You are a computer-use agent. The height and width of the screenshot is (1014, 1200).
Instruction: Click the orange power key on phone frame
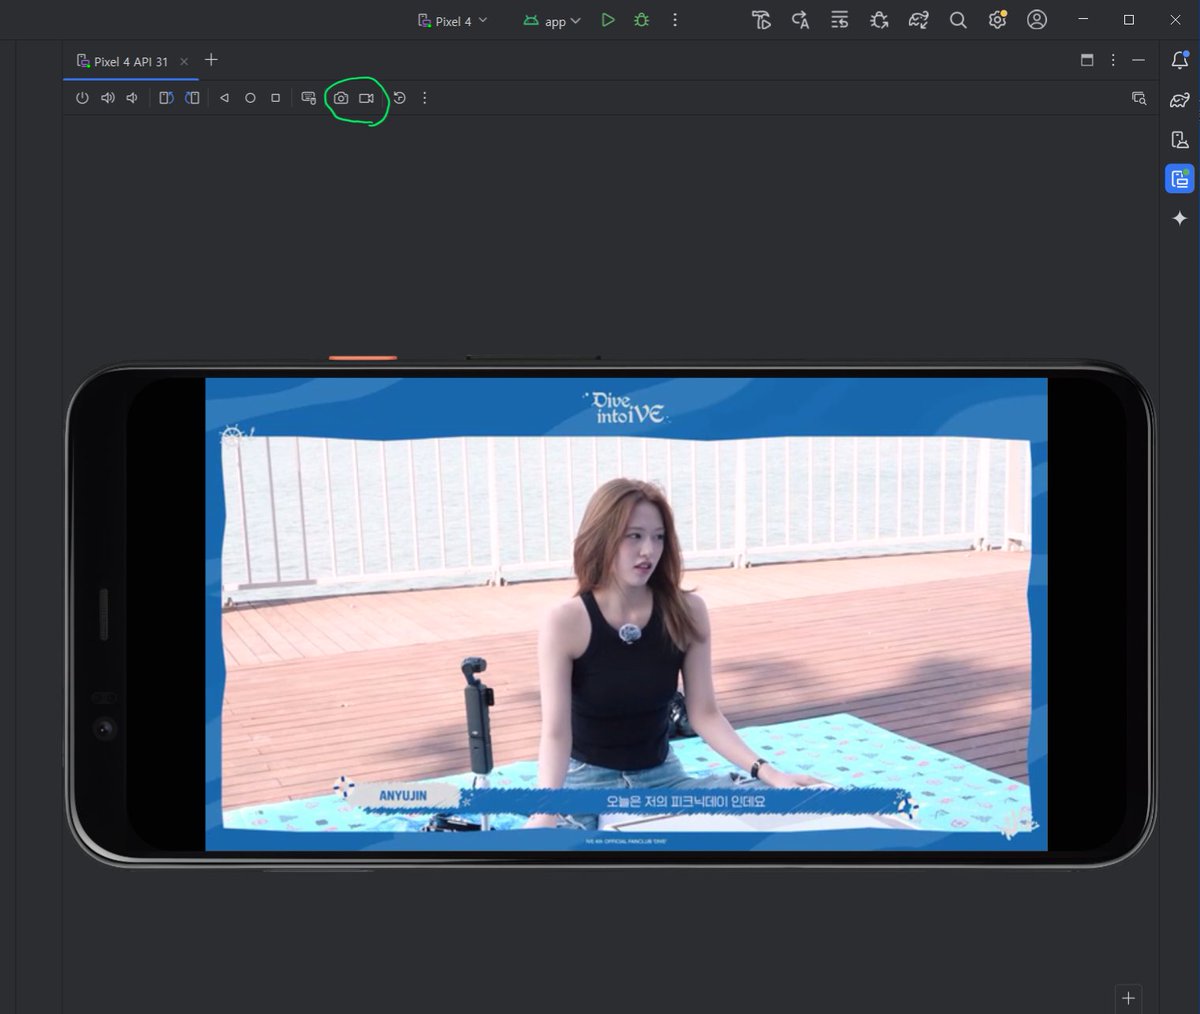(363, 357)
